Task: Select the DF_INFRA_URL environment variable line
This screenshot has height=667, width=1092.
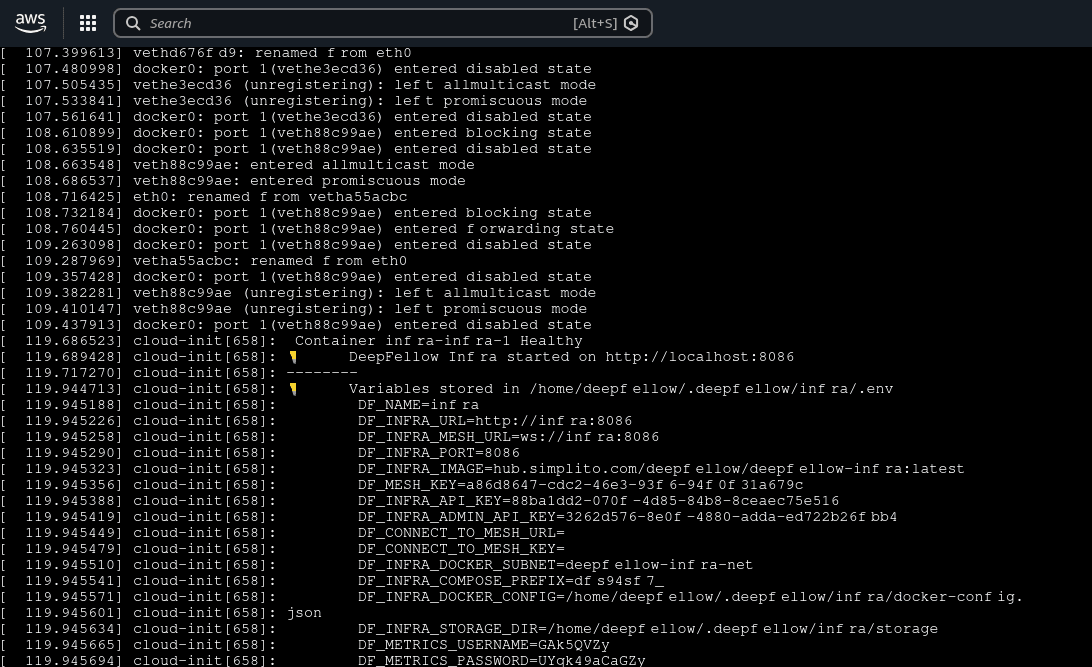Action: pos(497,420)
